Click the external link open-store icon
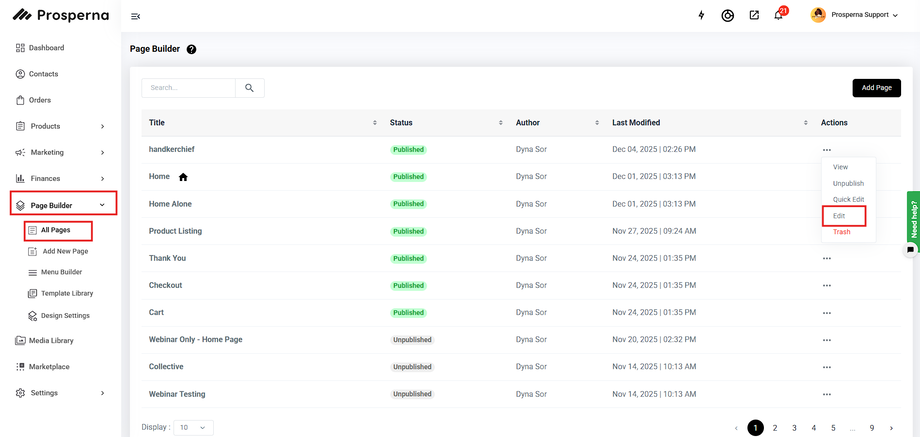This screenshot has height=437, width=920. point(754,16)
